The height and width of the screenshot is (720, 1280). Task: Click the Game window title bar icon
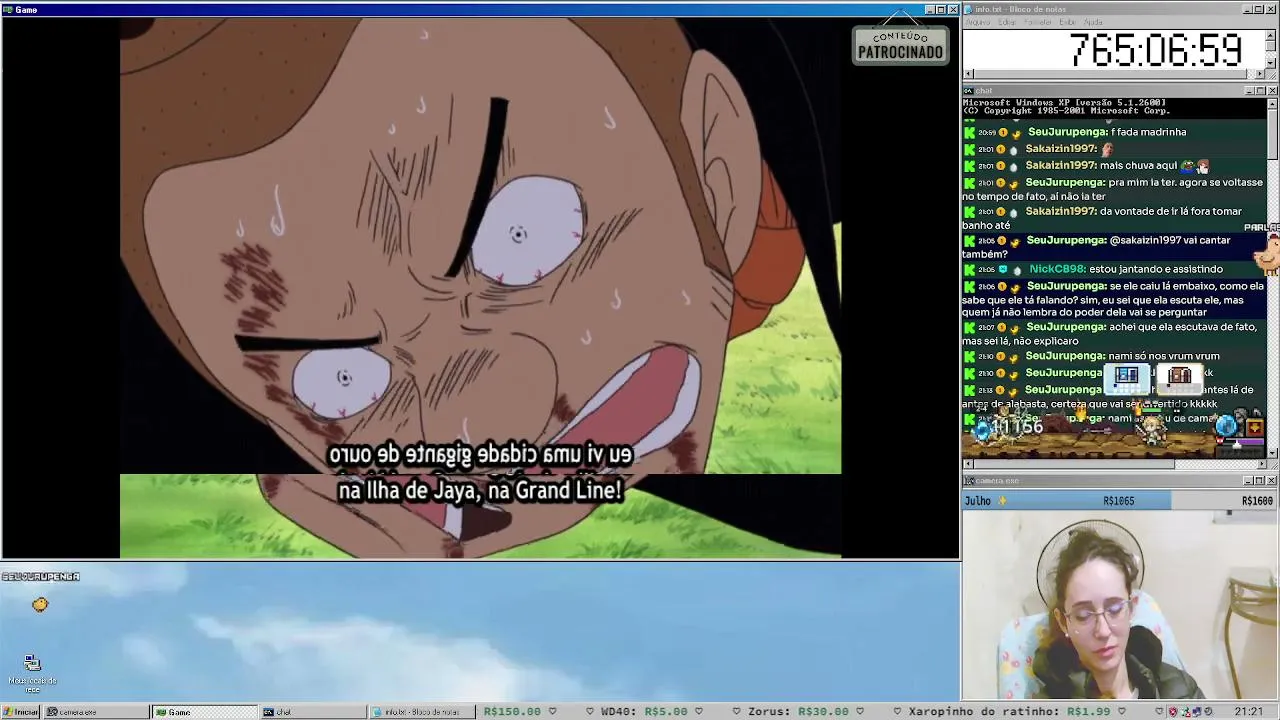pos(8,10)
